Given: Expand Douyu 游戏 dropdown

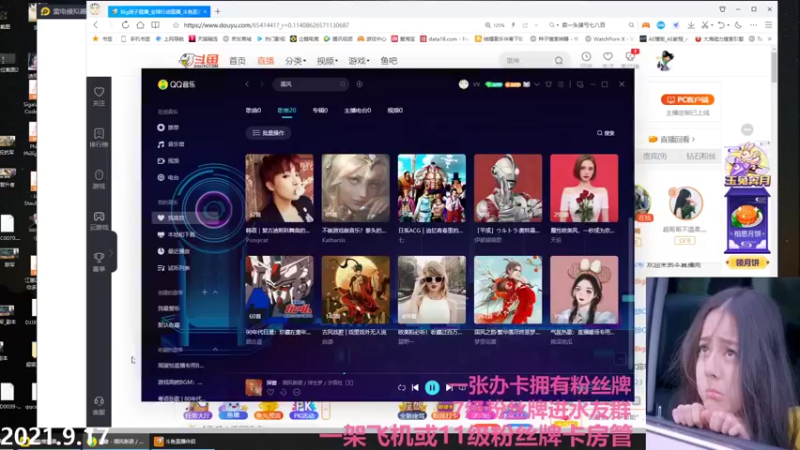Looking at the screenshot, I should click(359, 61).
